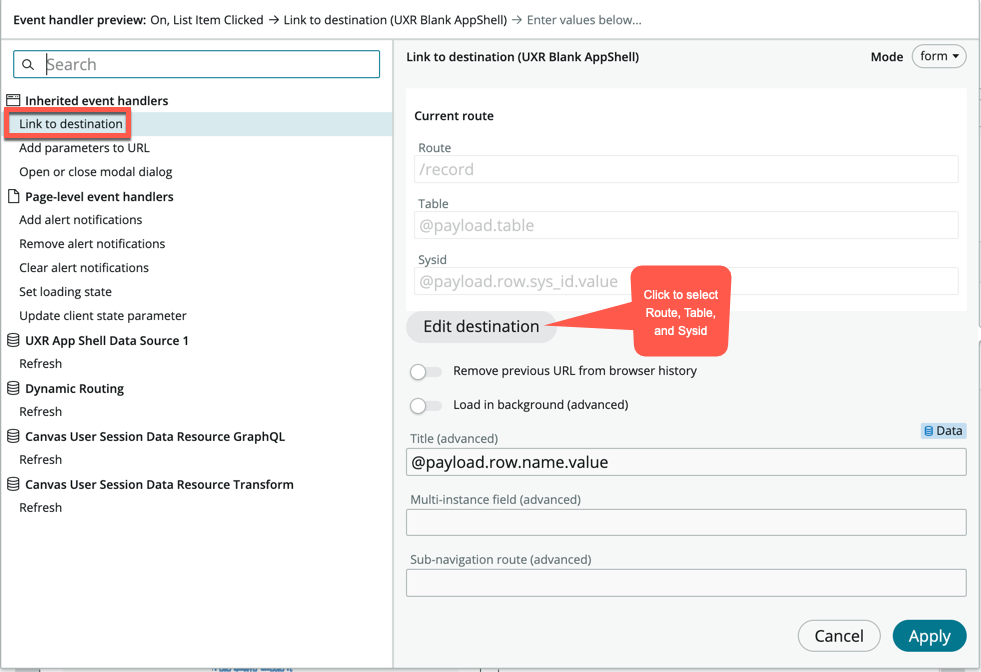Click the Title field containing @payload.row.name.value
The height and width of the screenshot is (672, 981).
pyautogui.click(x=686, y=461)
